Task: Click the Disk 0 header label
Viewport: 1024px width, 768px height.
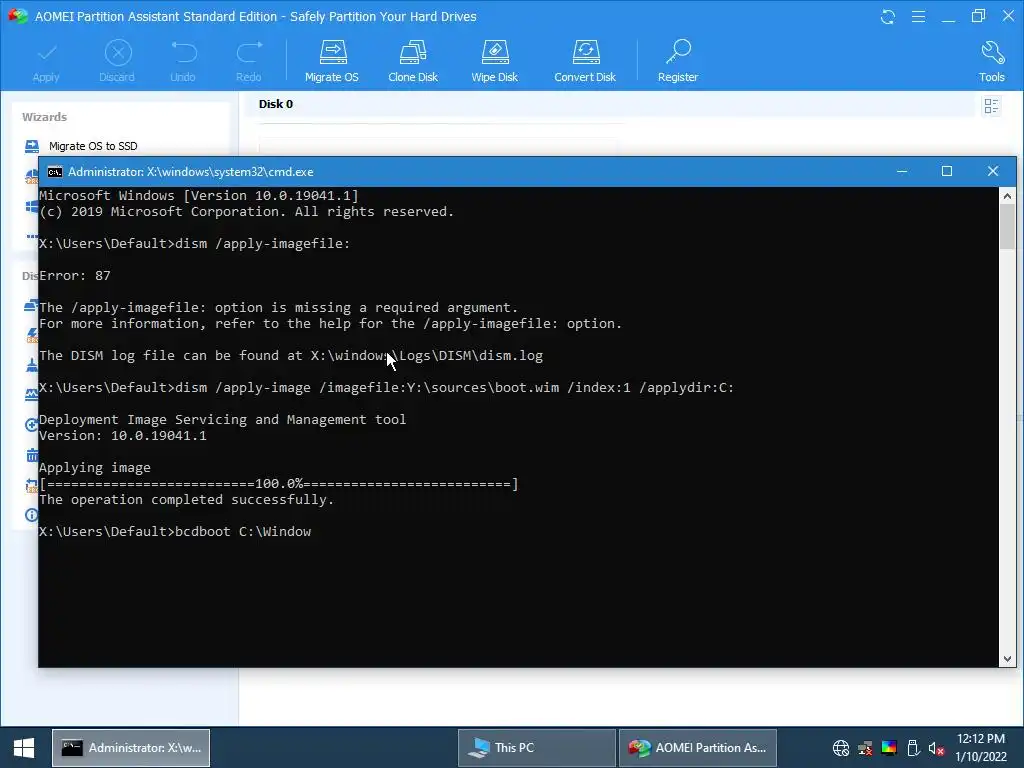Action: coord(276,104)
